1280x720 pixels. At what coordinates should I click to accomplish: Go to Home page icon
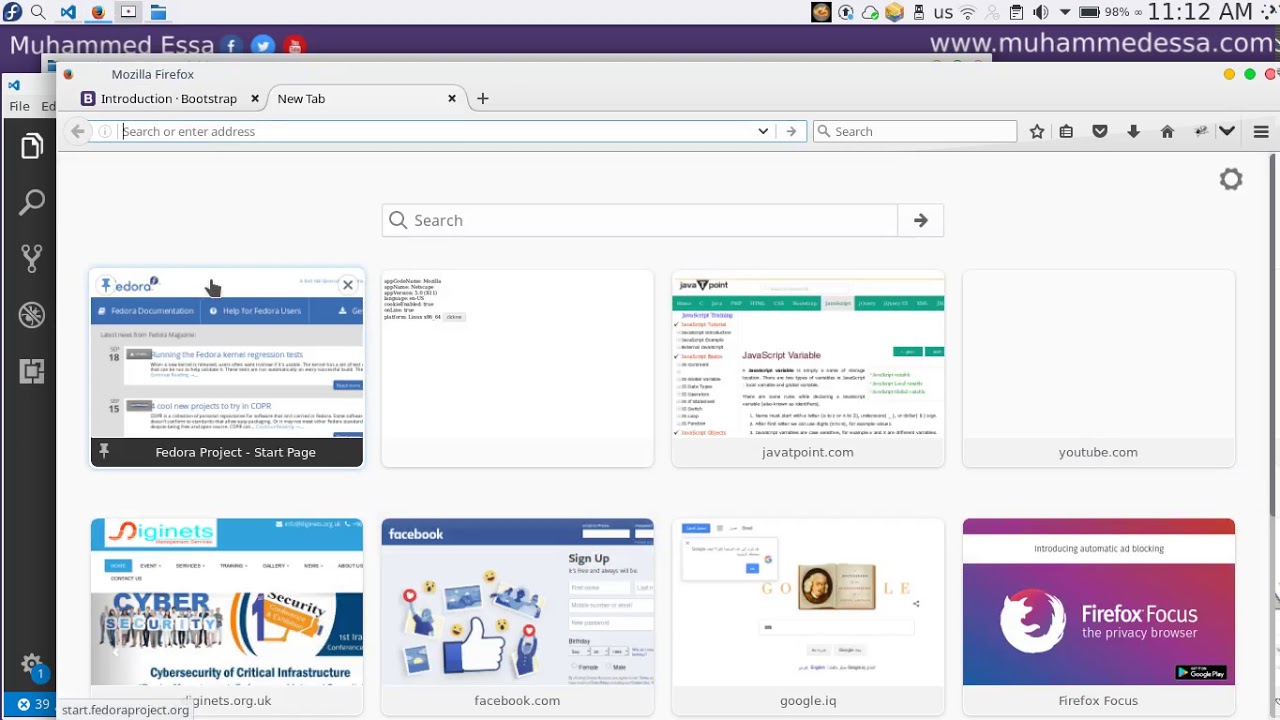1167,131
